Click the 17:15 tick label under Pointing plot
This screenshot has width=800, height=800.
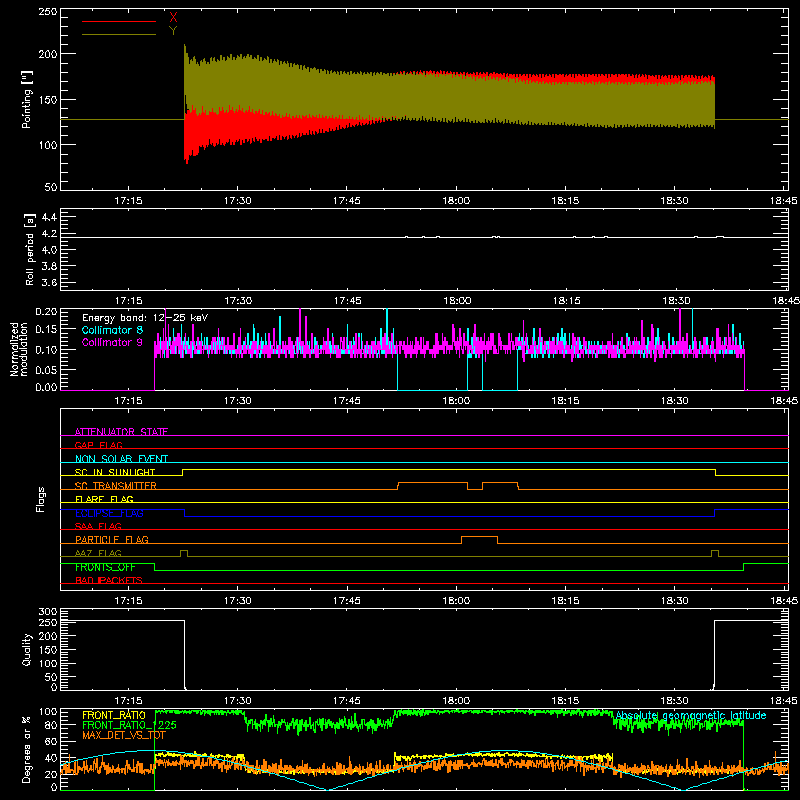click(128, 201)
